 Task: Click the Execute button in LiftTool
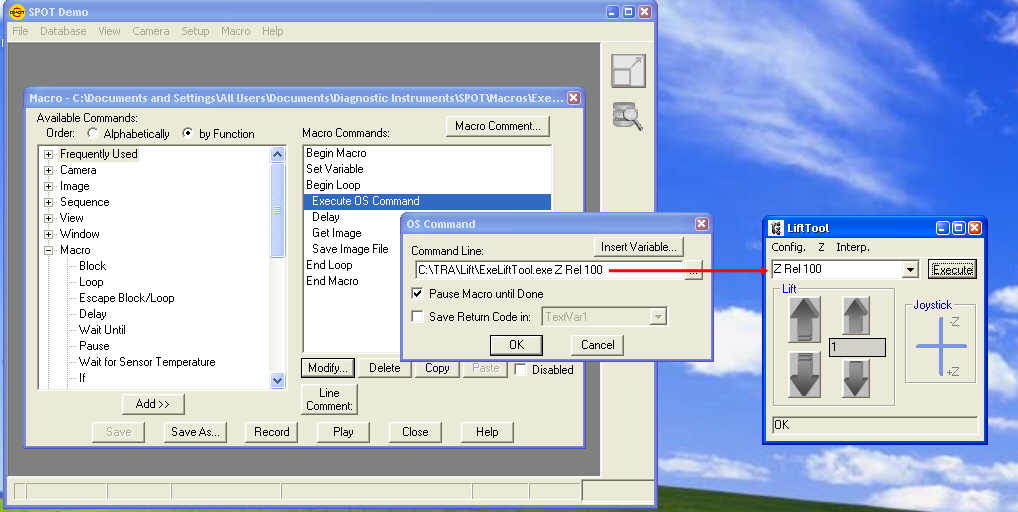click(x=952, y=269)
